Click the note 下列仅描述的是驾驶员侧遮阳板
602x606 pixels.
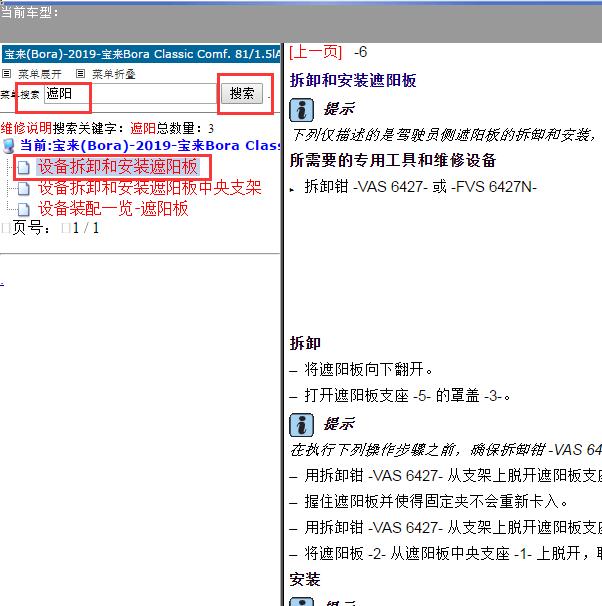[446, 135]
